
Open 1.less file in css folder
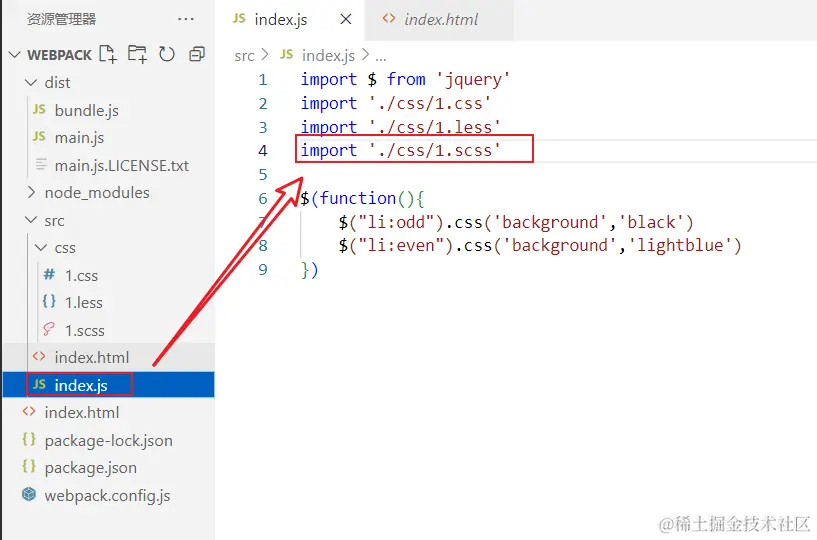(83, 303)
